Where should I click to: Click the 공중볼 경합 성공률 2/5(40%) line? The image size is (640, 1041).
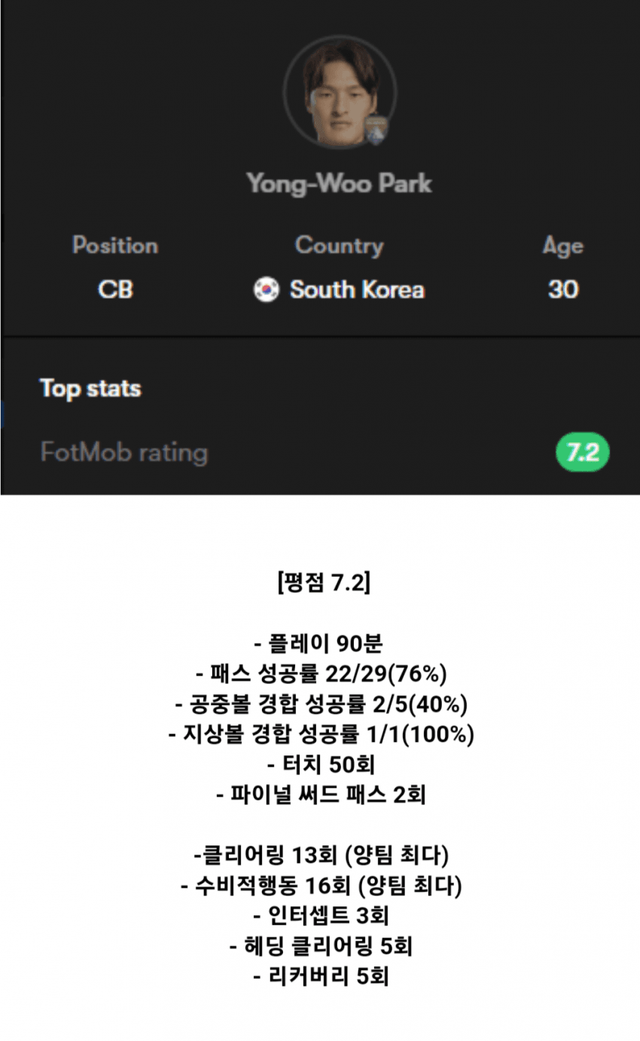click(321, 704)
